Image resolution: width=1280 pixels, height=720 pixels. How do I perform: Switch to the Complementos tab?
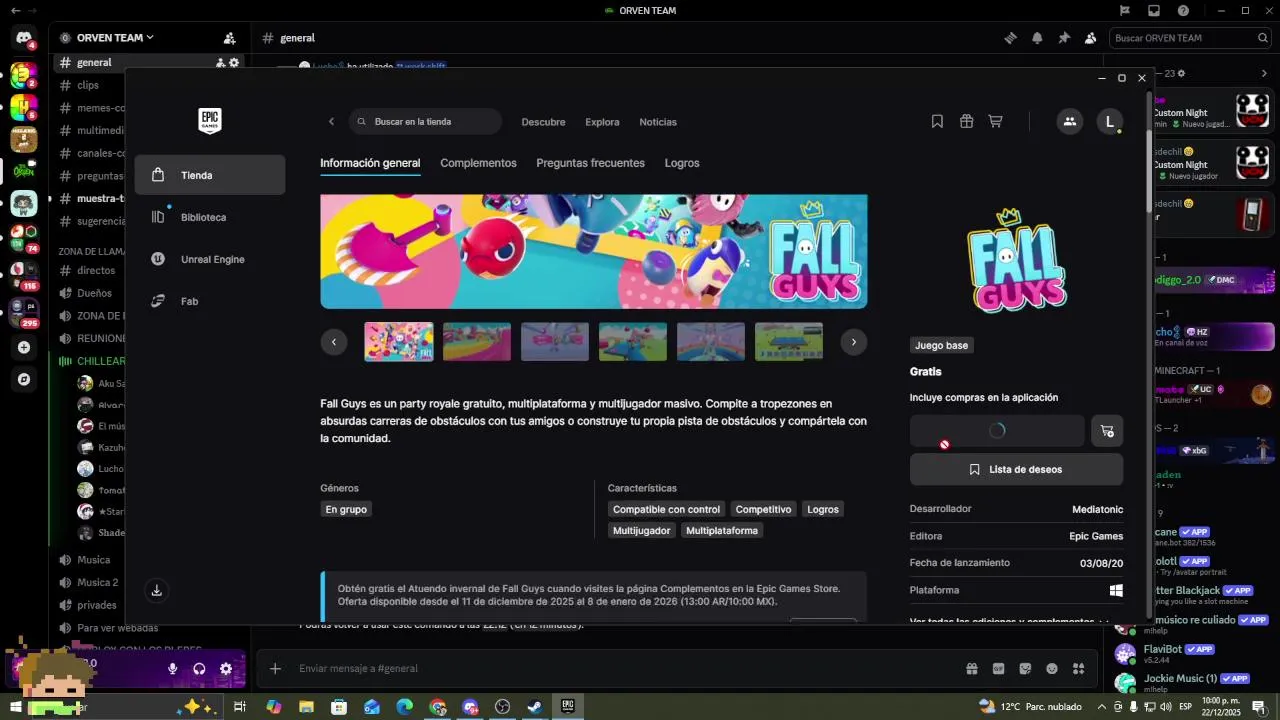[478, 163]
